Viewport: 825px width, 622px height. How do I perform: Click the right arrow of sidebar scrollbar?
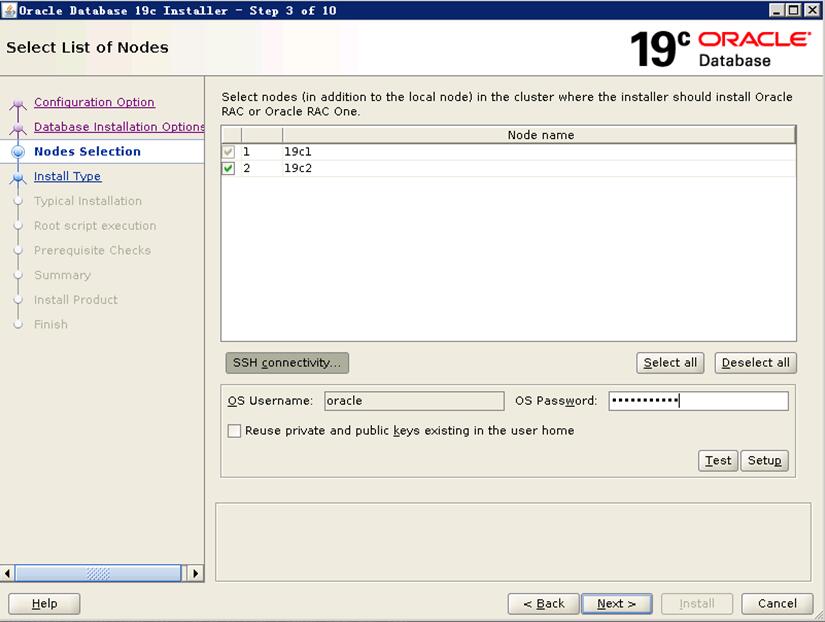pyautogui.click(x=195, y=573)
